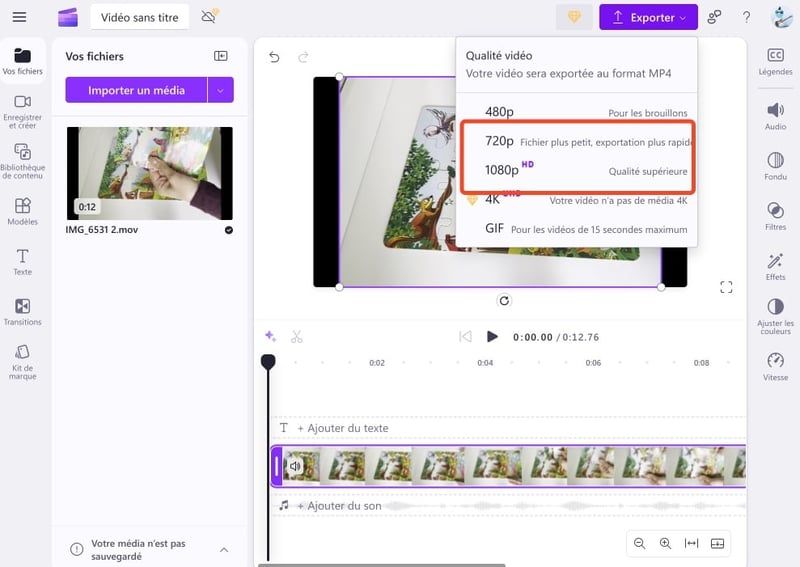Open Ajuster les couleurs panel

[775, 315]
